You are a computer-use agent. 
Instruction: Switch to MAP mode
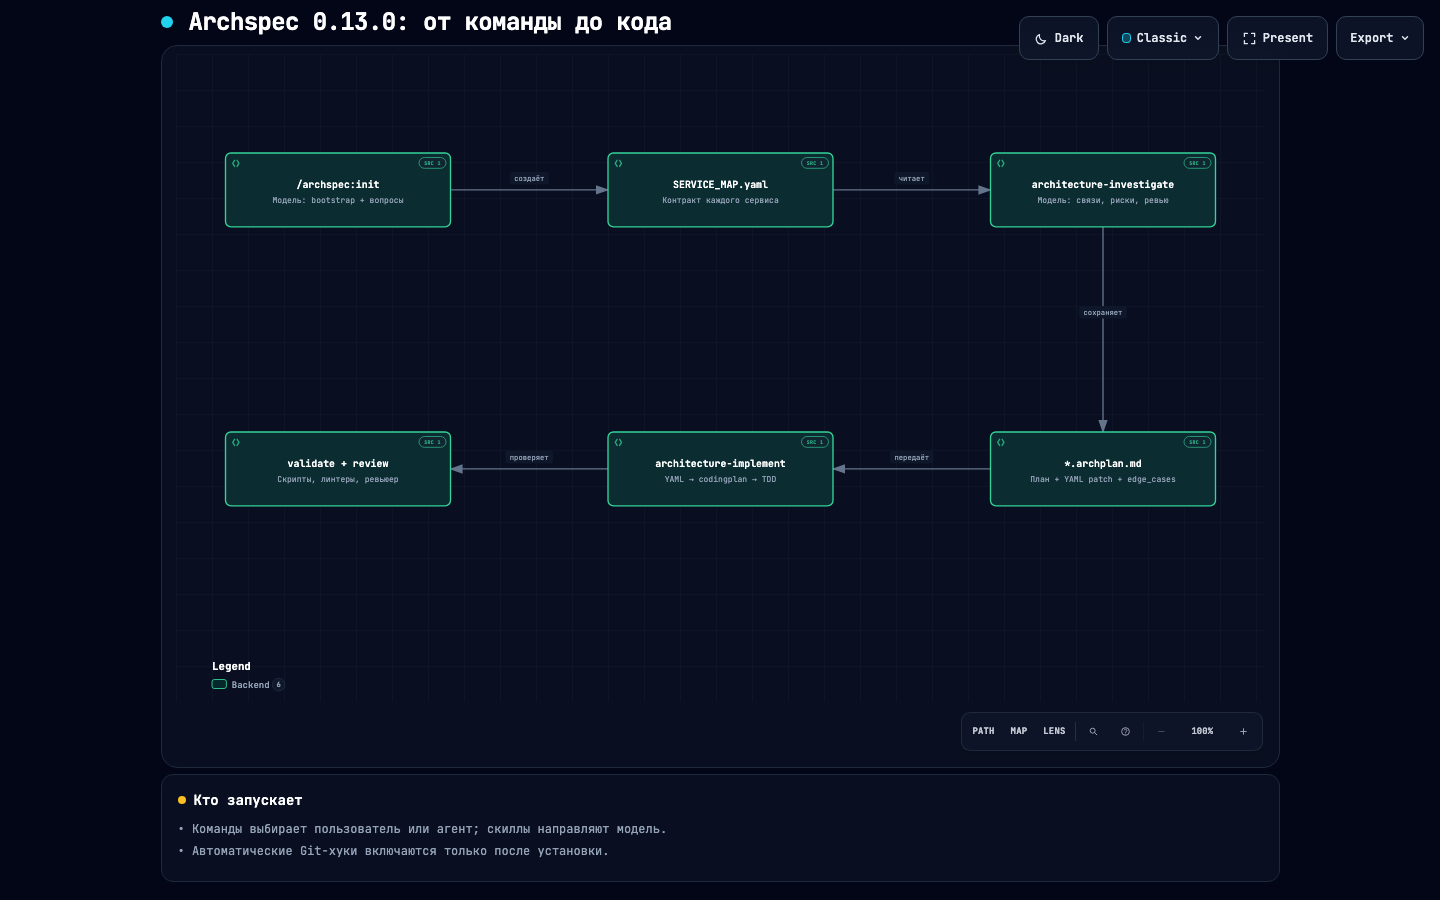(x=1019, y=731)
